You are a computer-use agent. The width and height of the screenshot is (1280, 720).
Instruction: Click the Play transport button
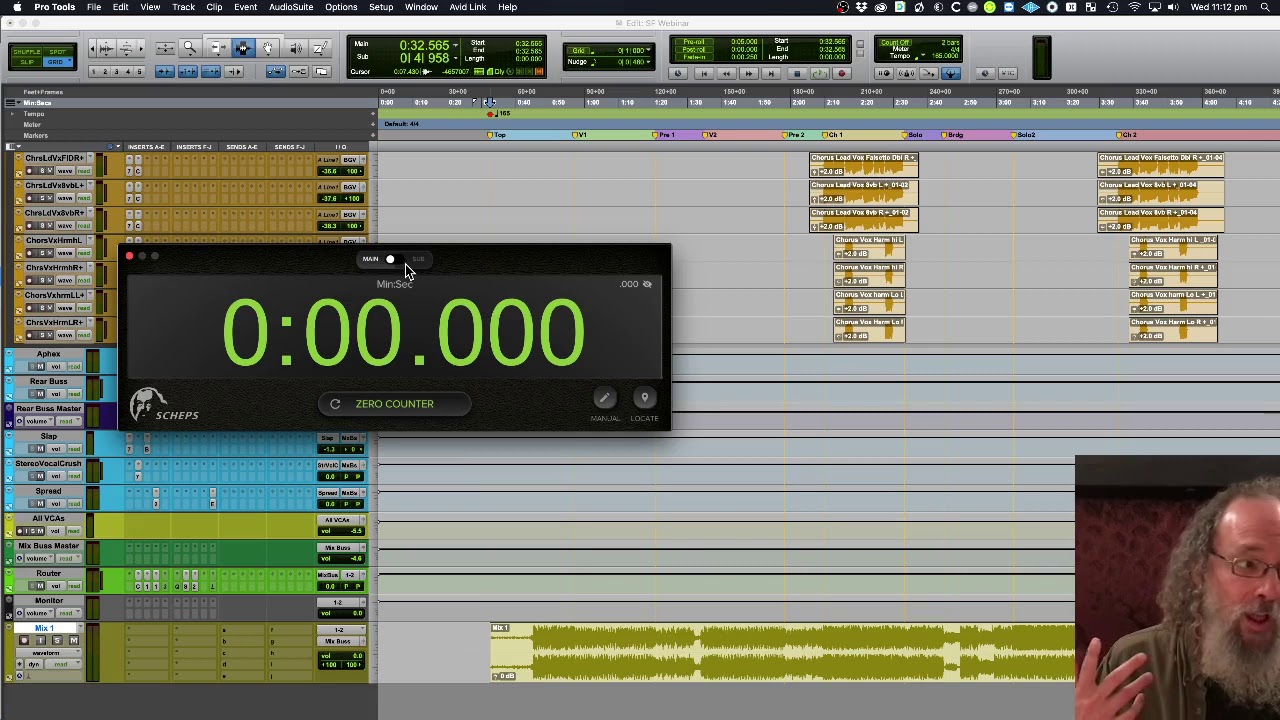click(820, 73)
